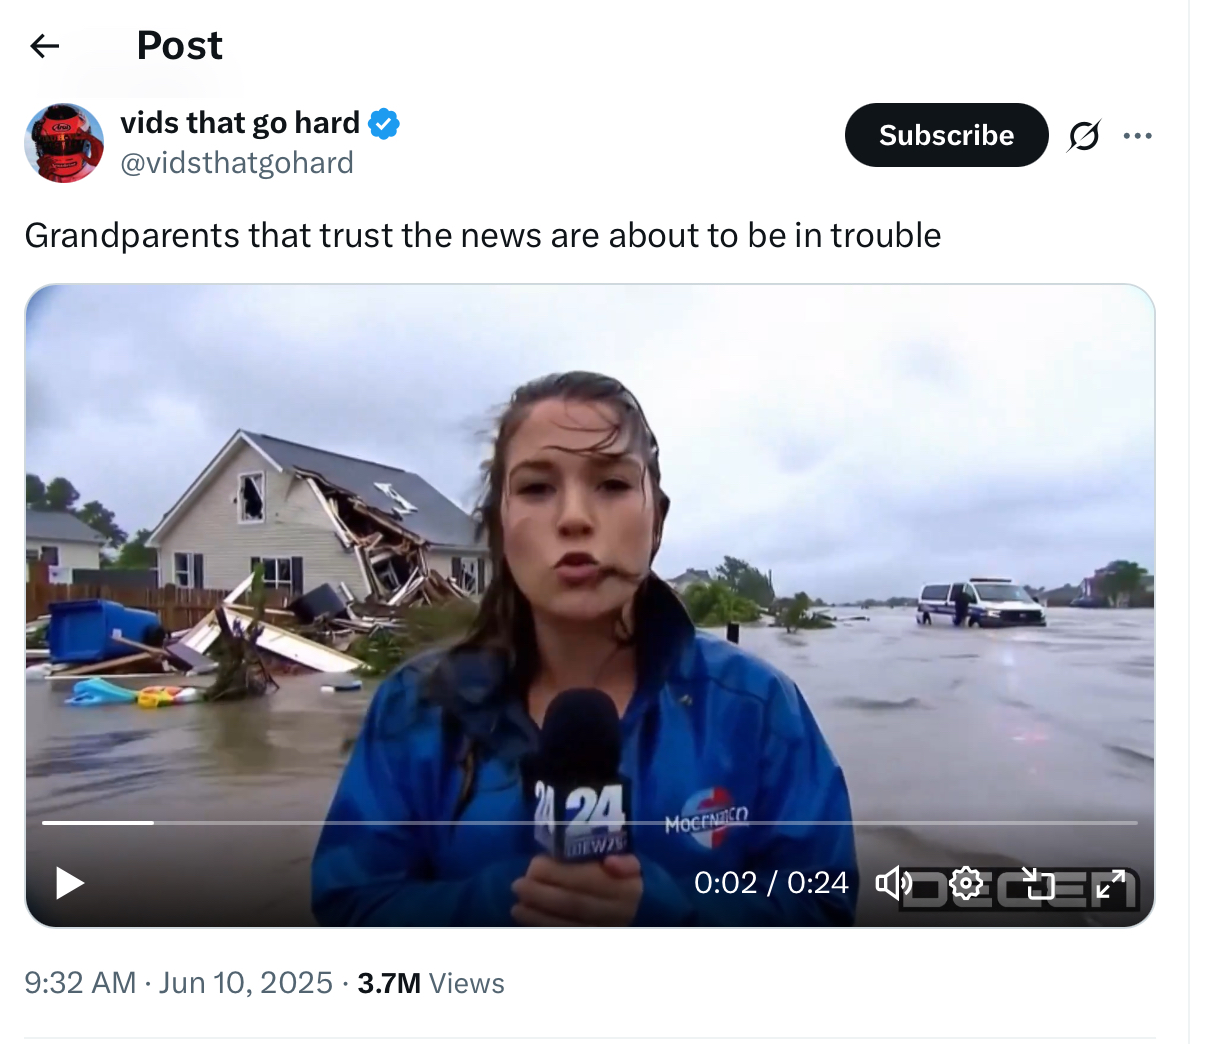Seek on the video progress bar
1205x1044 pixels.
click(590, 823)
